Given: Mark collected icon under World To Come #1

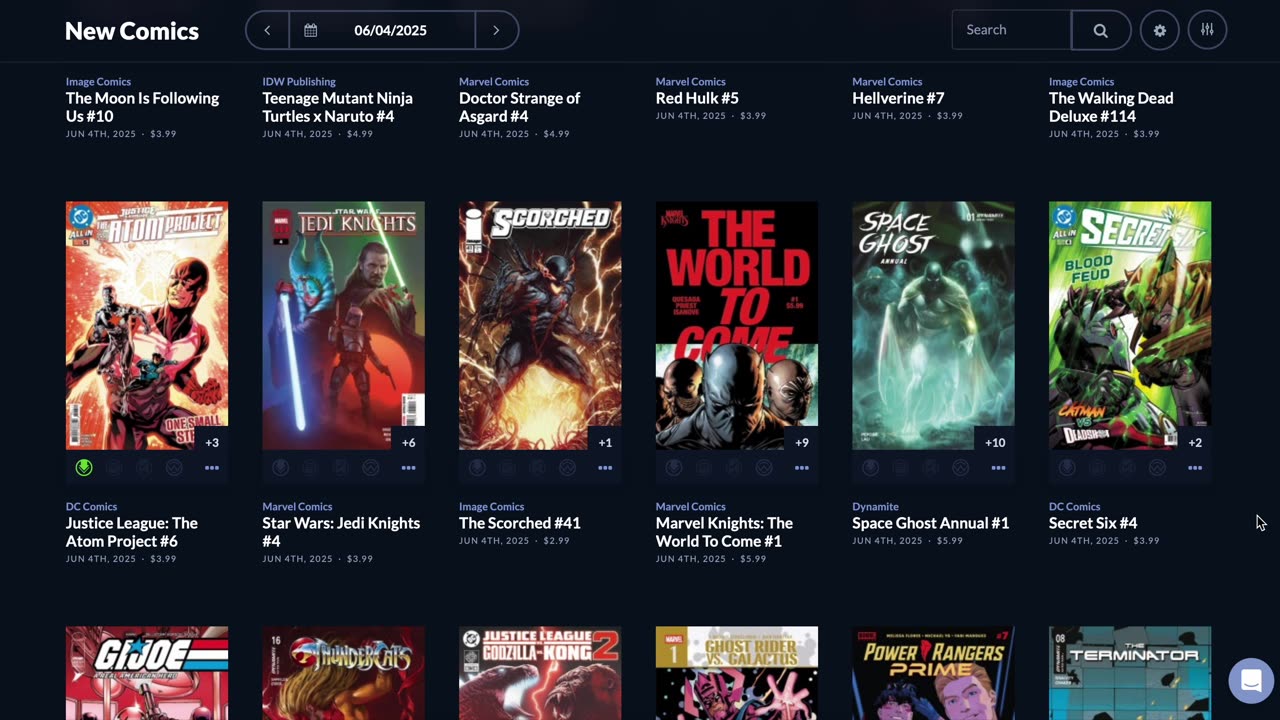Looking at the screenshot, I should pos(704,467).
